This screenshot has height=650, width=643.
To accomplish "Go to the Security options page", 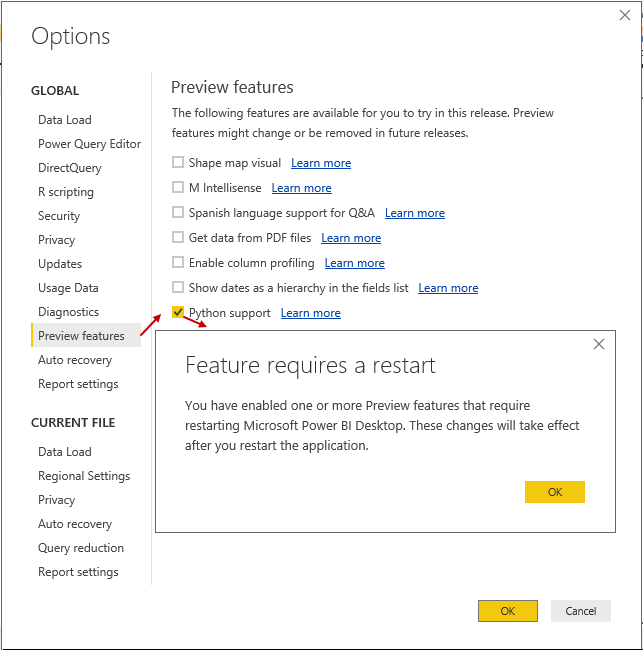I will tap(59, 216).
